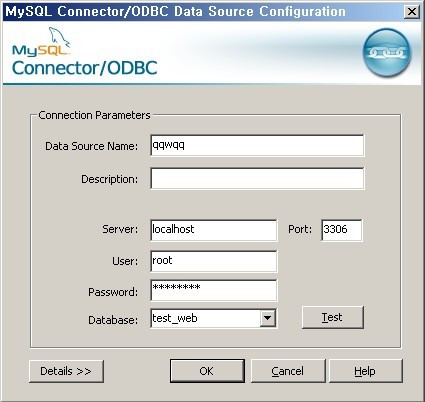Click the Description label

[109, 179]
